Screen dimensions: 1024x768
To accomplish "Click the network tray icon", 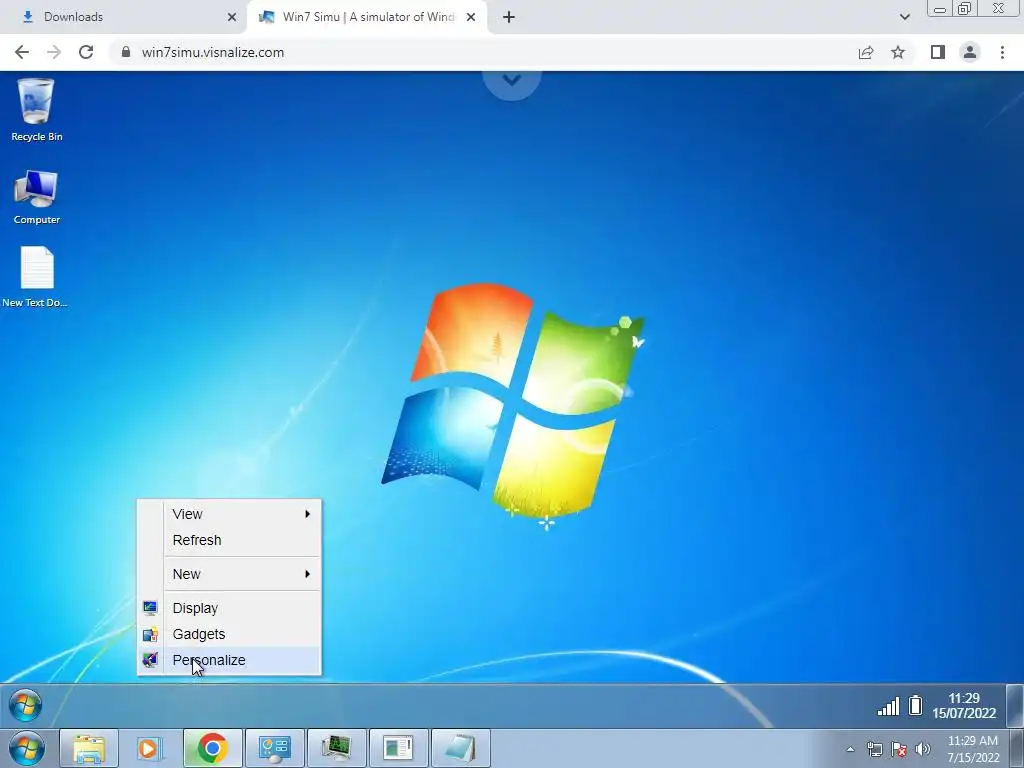I will pyautogui.click(x=874, y=750).
